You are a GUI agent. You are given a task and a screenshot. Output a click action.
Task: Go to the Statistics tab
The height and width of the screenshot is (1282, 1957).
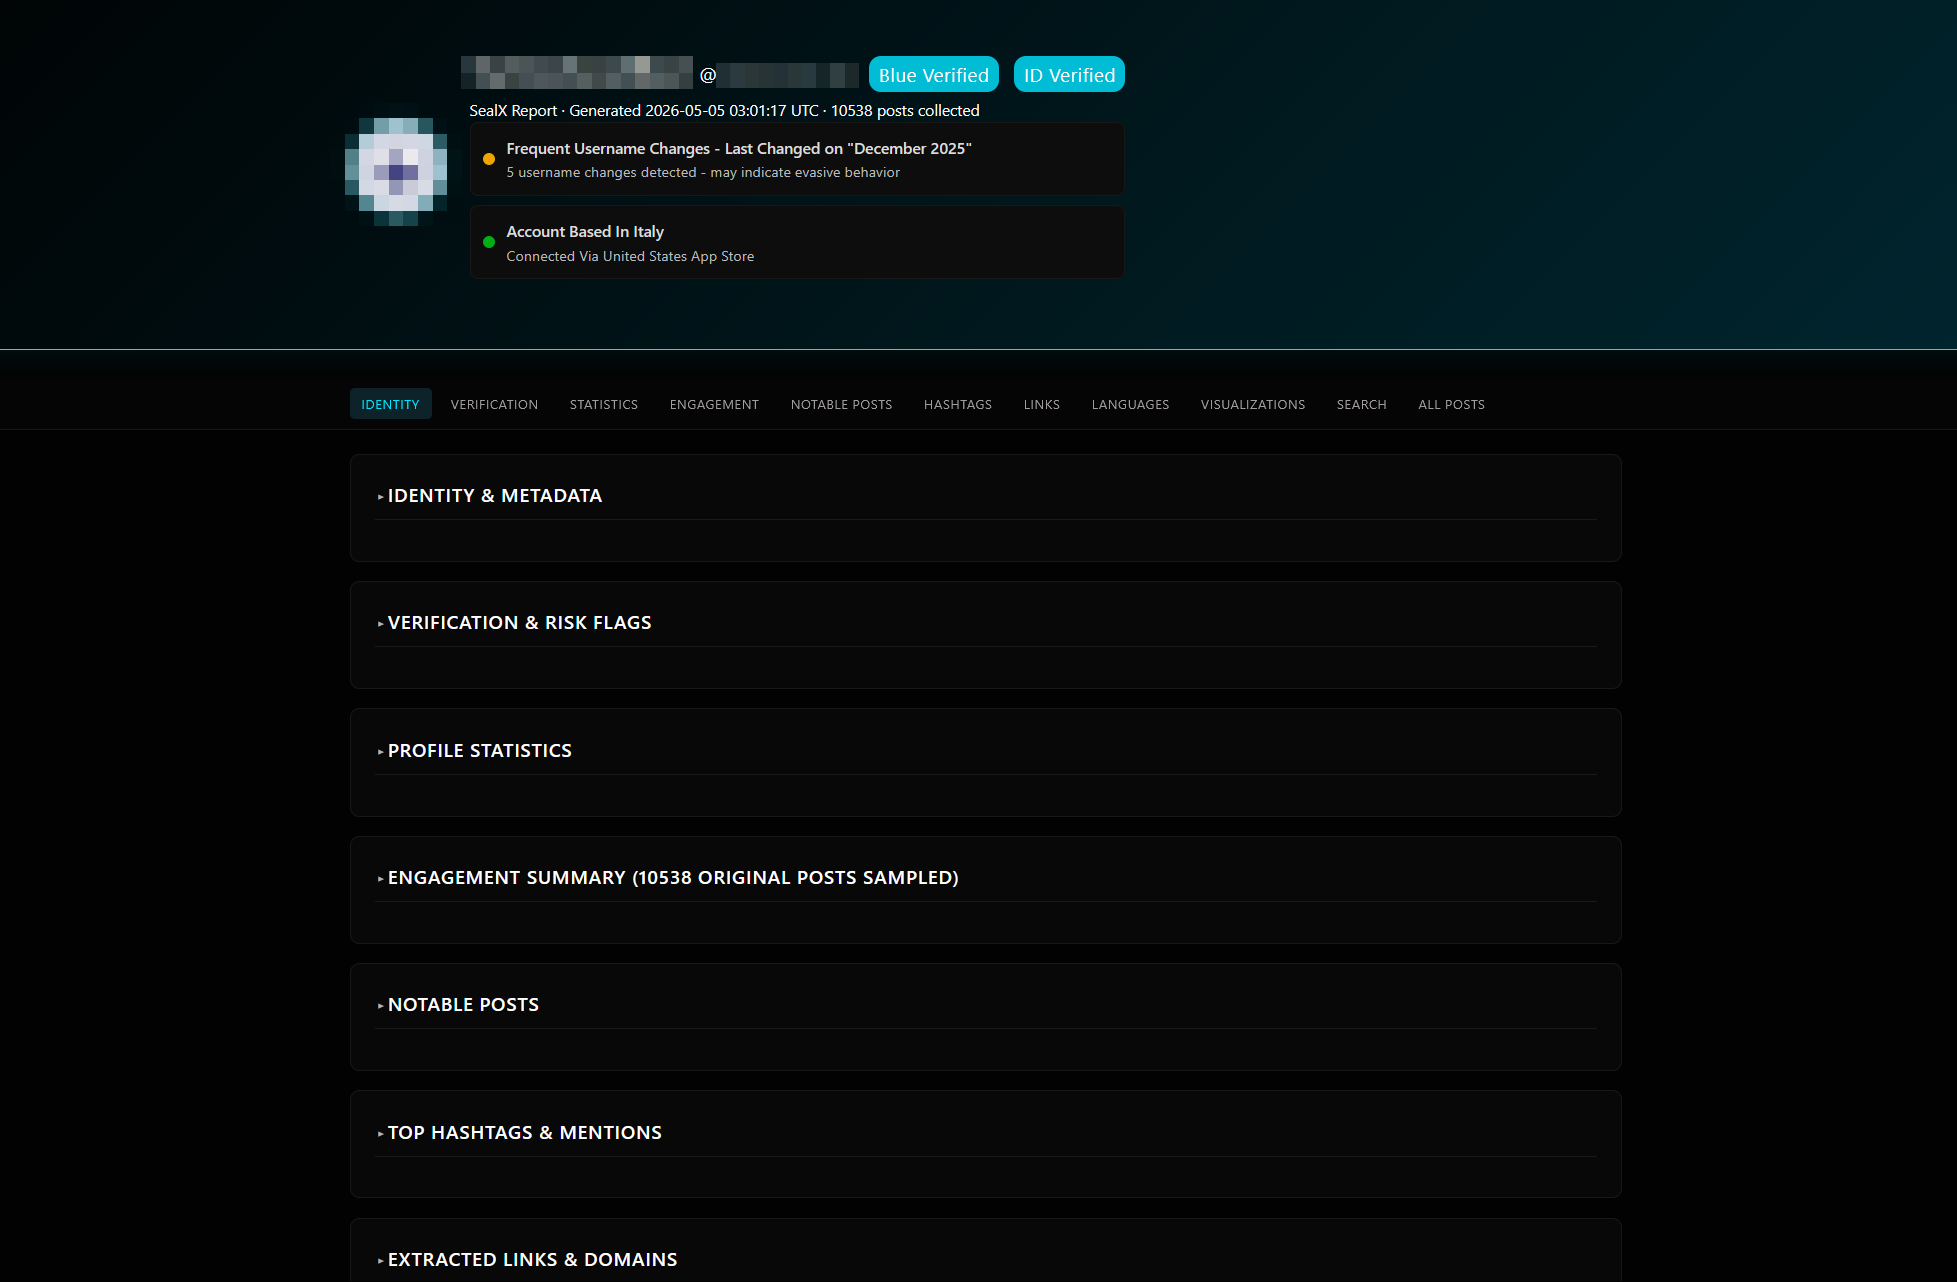click(604, 404)
